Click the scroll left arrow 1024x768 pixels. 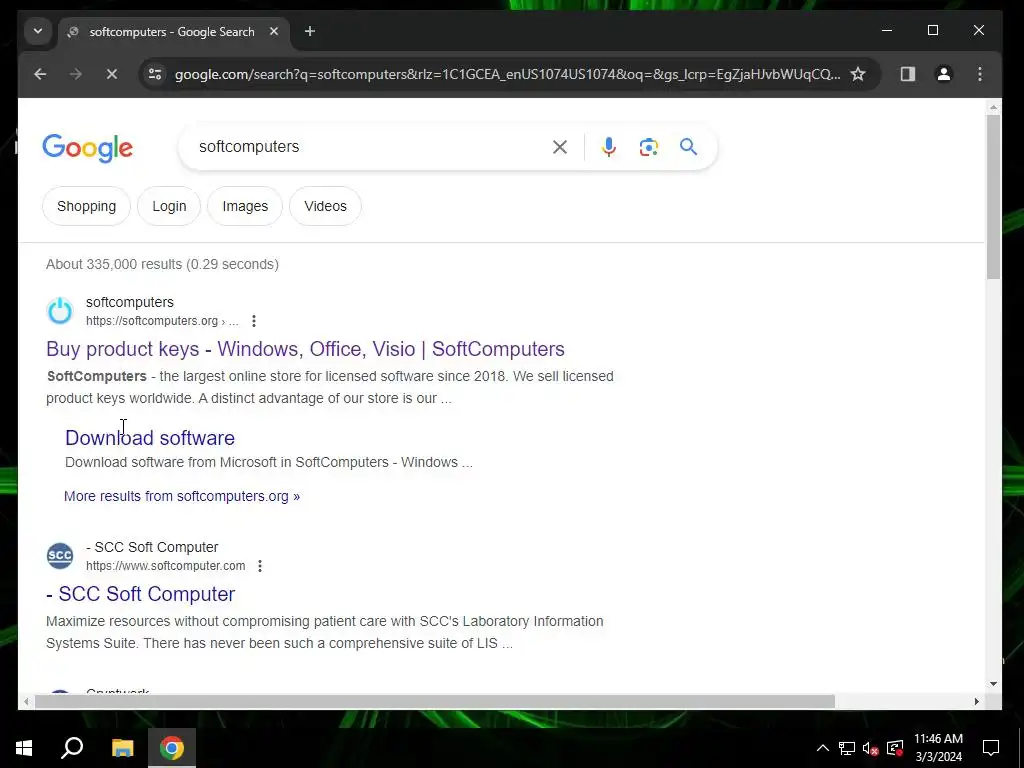coord(26,701)
